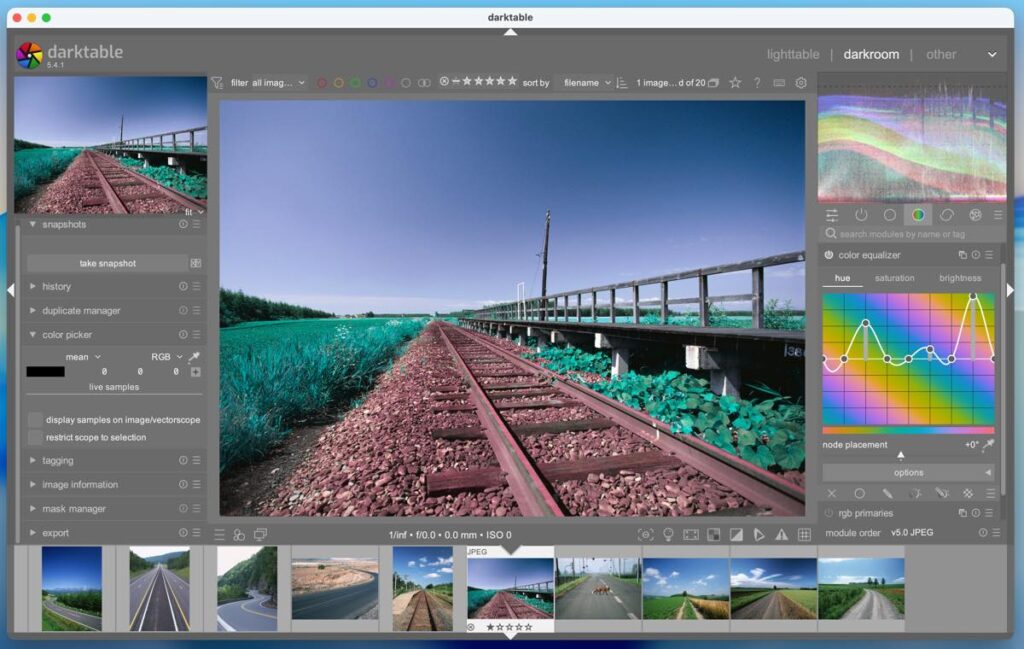Select the color module group icon
Viewport: 1024px width, 649px height.
918,215
